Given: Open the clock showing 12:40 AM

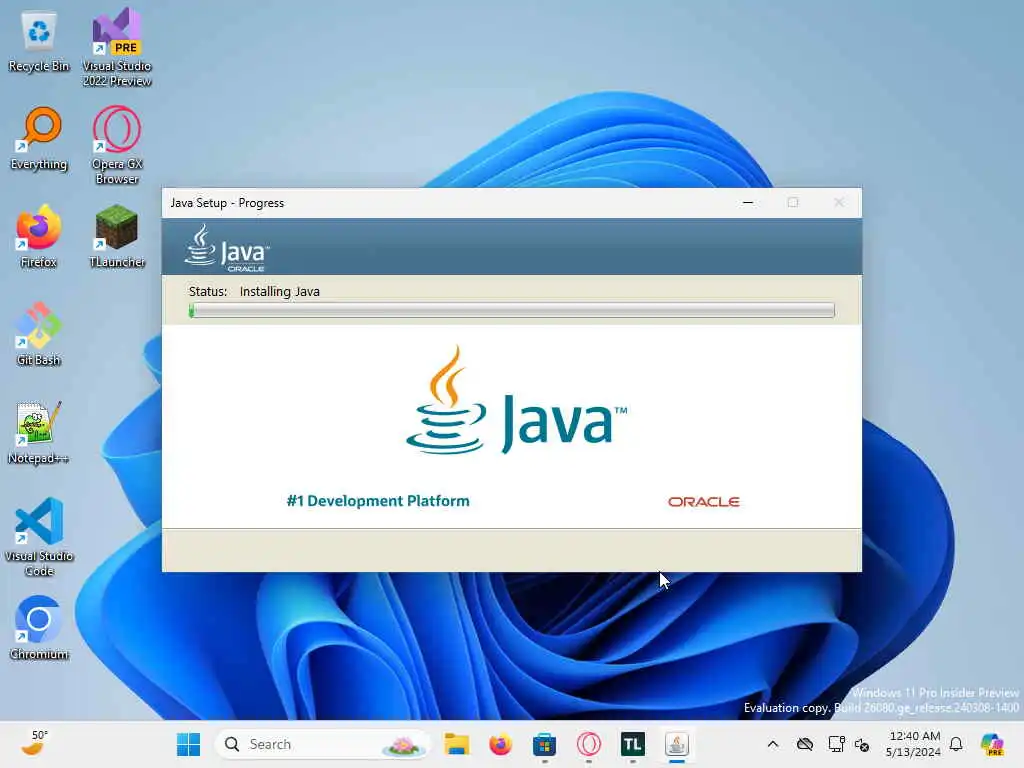Looking at the screenshot, I should [x=914, y=744].
